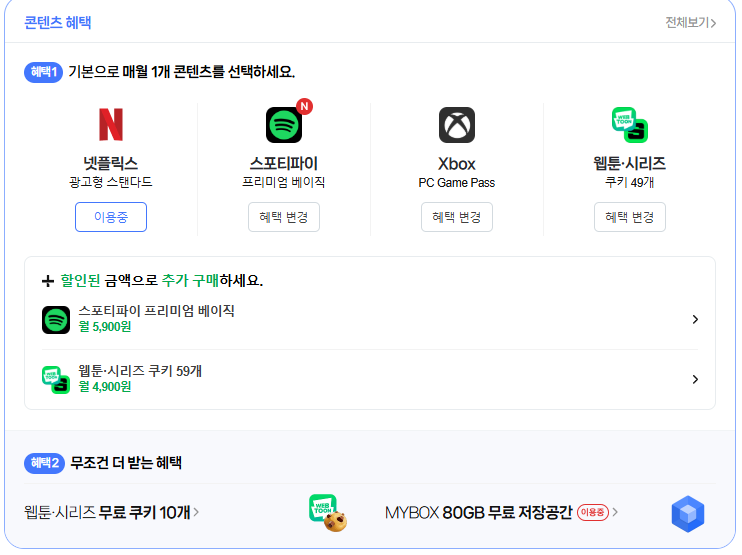This screenshot has width=742, height=555.
Task: Click the Webtoon cookie icon in 혜택2
Action: 328,513
